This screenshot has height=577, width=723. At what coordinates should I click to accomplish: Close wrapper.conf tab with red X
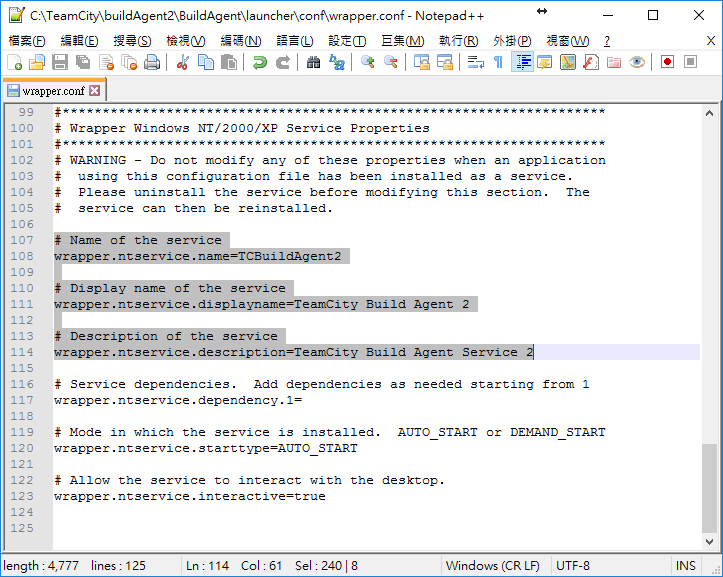pyautogui.click(x=94, y=90)
